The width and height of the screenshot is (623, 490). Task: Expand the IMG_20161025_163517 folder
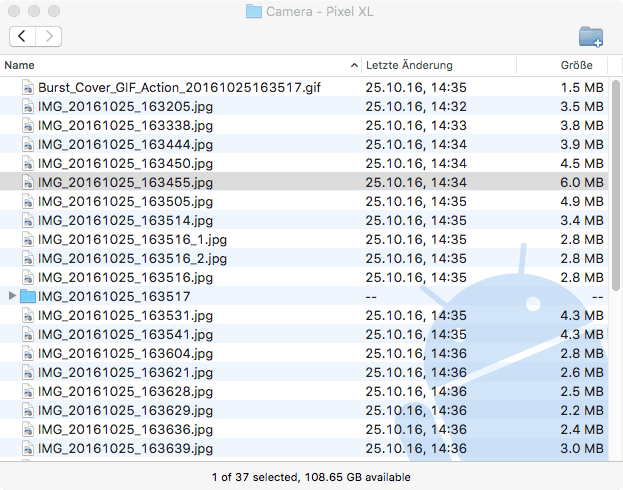12,296
